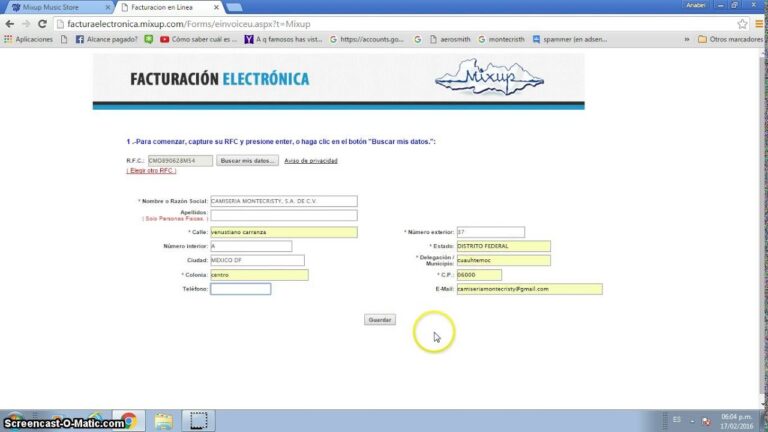
Task: Open the spammer (en adsen bookmark
Action: 570,39
